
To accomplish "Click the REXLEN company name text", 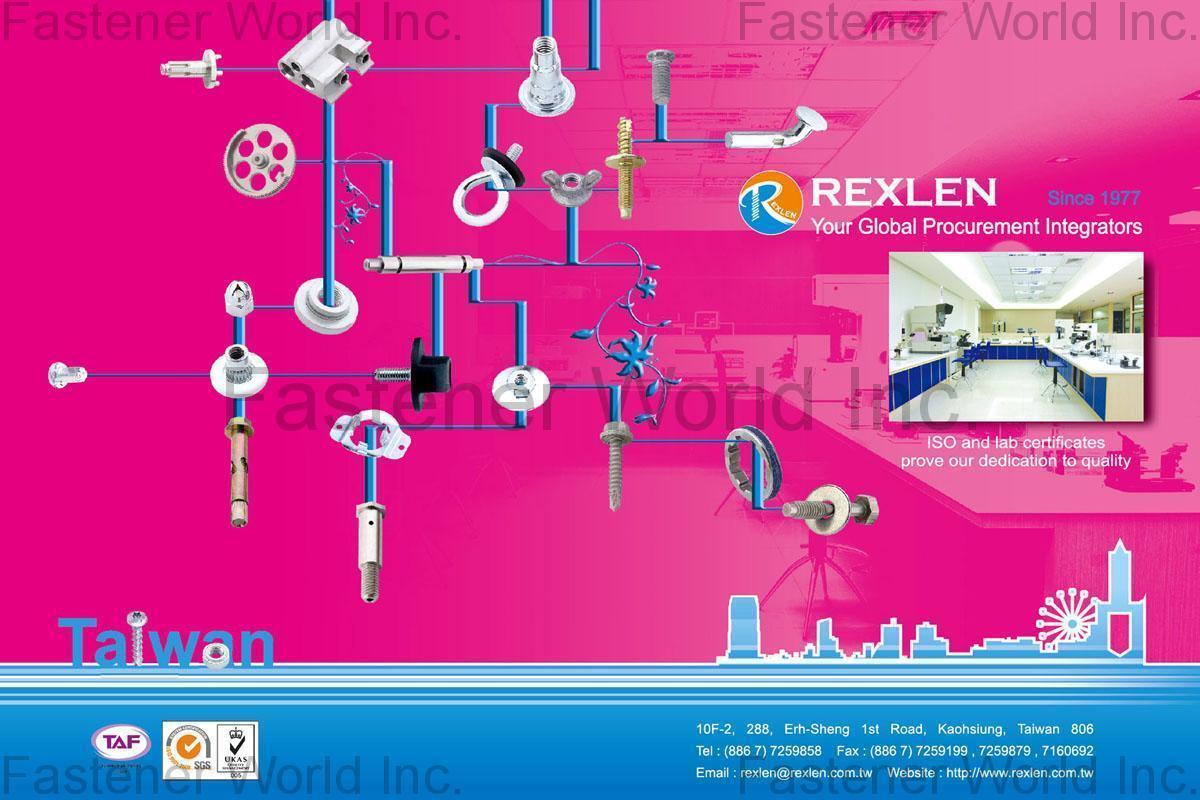I will click(902, 191).
